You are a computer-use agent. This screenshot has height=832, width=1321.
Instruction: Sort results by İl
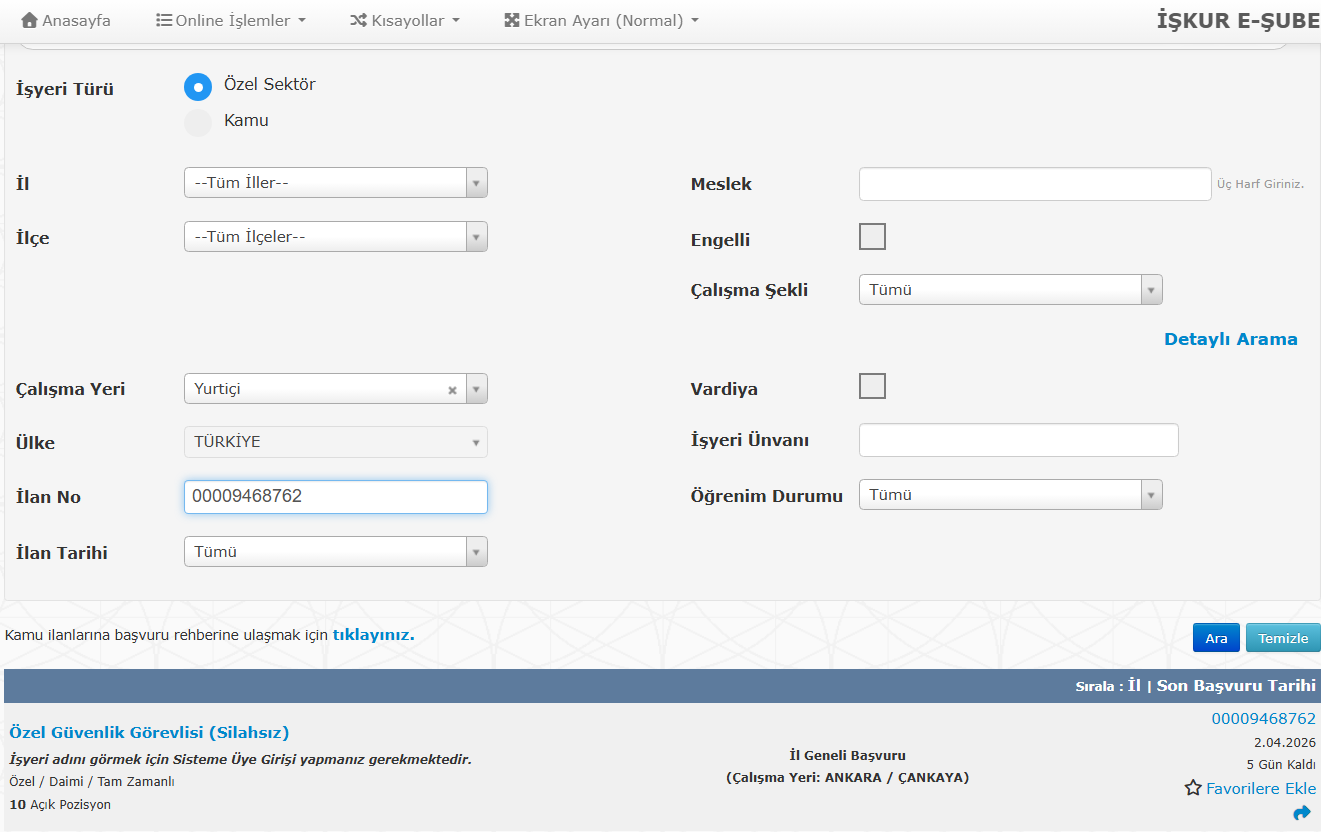coord(1134,686)
